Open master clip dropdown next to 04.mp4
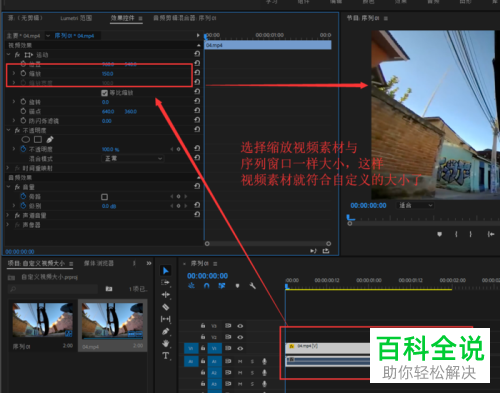500x393 pixels. pos(48,36)
